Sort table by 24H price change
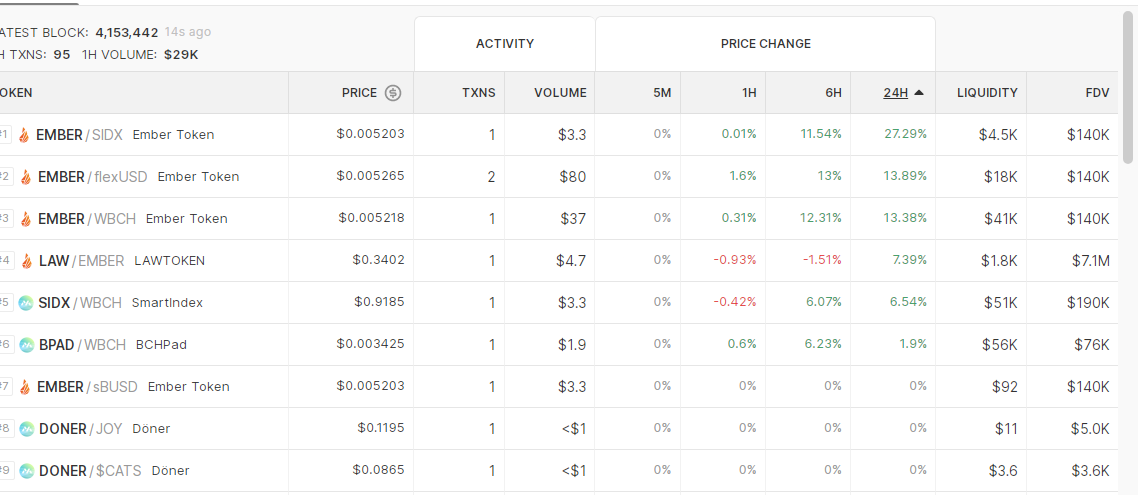The height and width of the screenshot is (495, 1138). click(896, 93)
